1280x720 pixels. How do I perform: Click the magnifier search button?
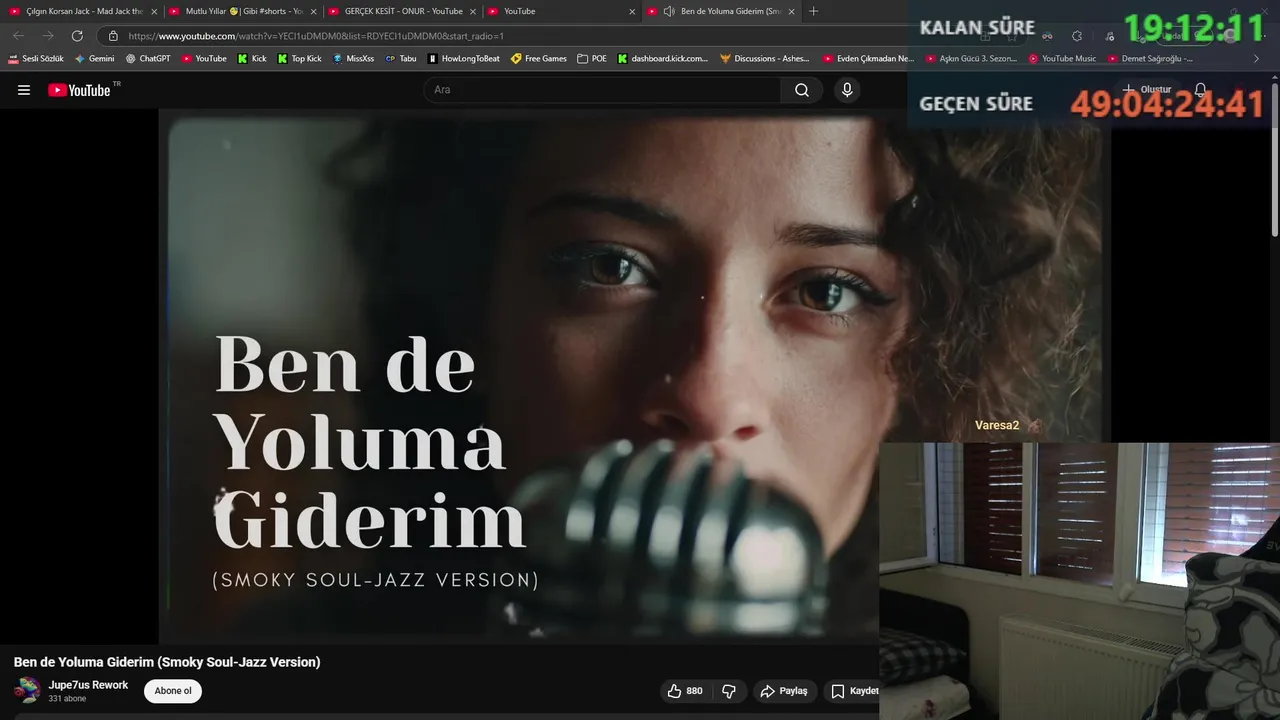pos(802,90)
